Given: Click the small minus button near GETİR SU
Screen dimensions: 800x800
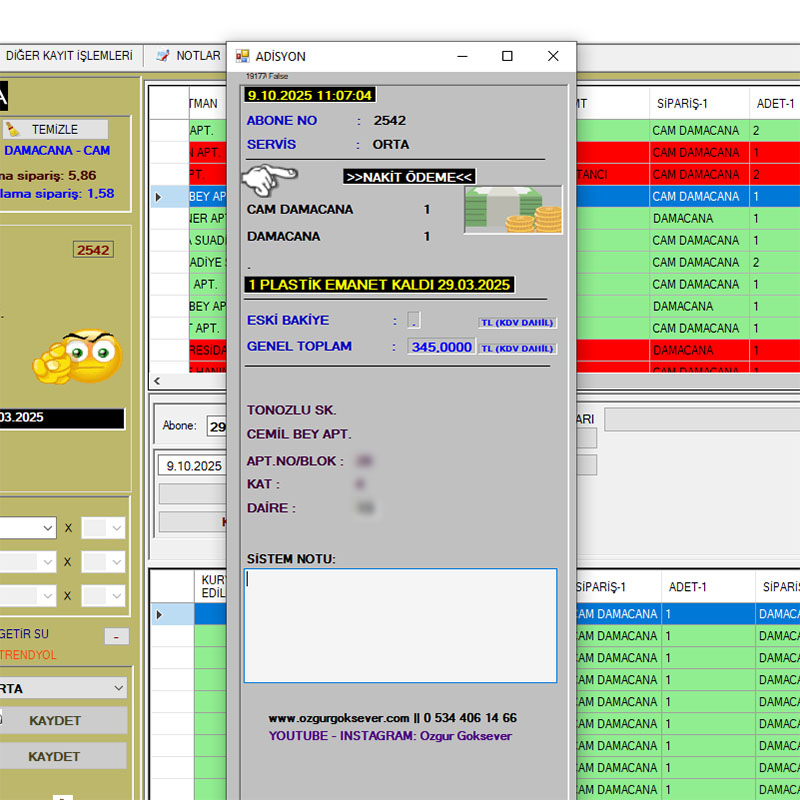Looking at the screenshot, I should point(116,637).
